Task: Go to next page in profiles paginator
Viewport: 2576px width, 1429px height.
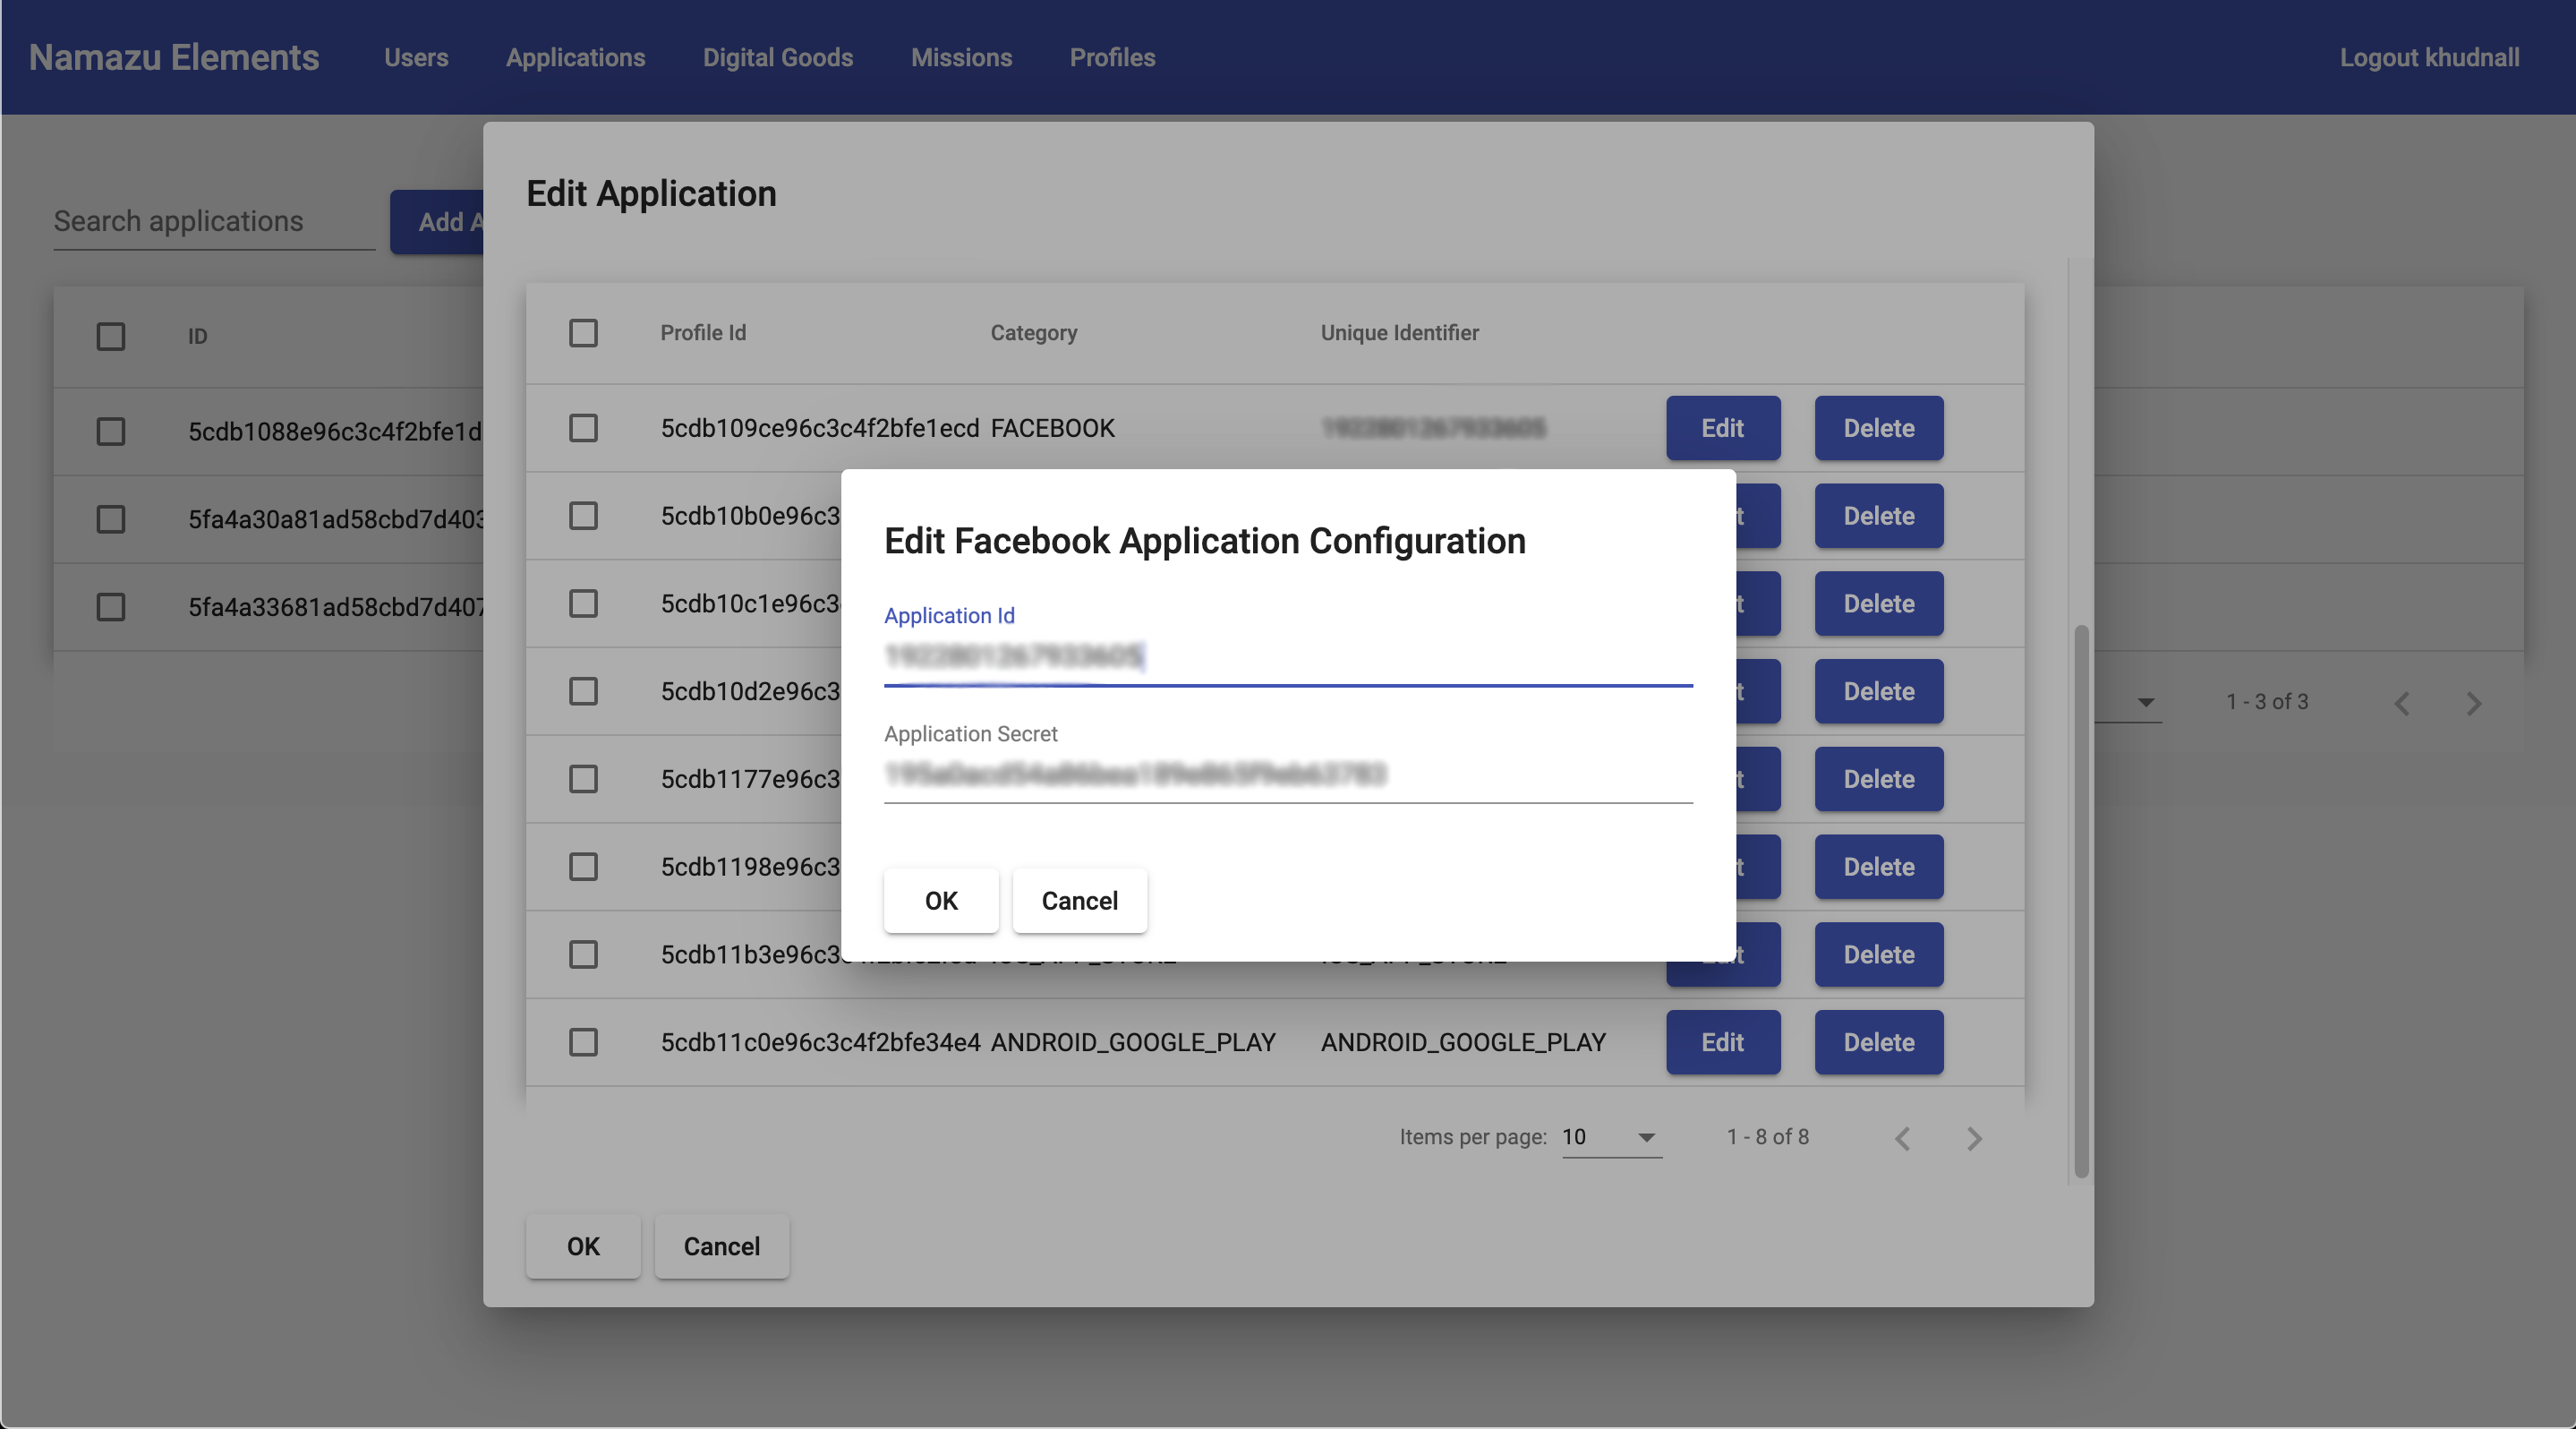Action: (x=1974, y=1138)
